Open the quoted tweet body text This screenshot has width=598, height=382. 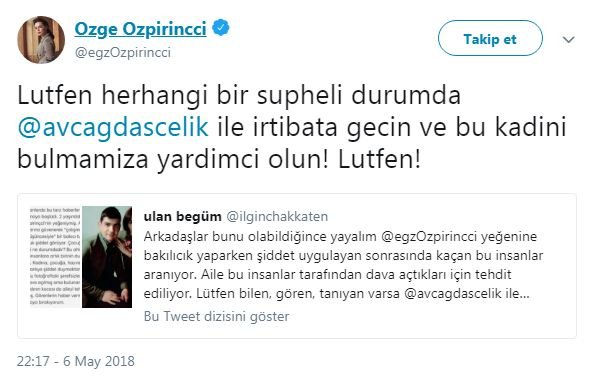click(343, 265)
